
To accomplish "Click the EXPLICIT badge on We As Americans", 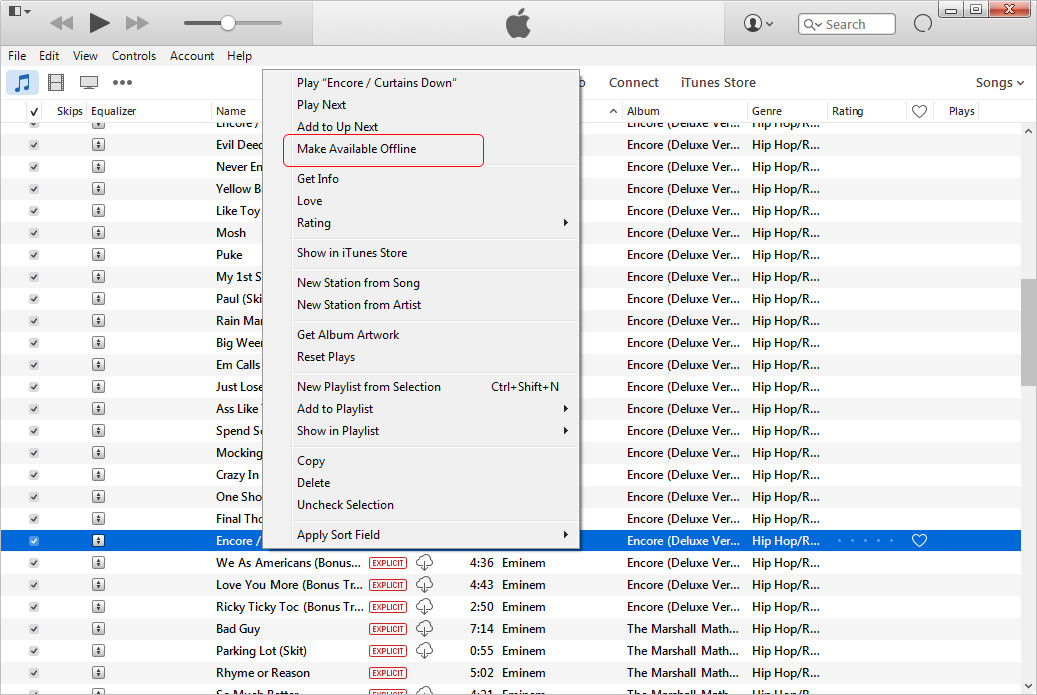I will 388,563.
